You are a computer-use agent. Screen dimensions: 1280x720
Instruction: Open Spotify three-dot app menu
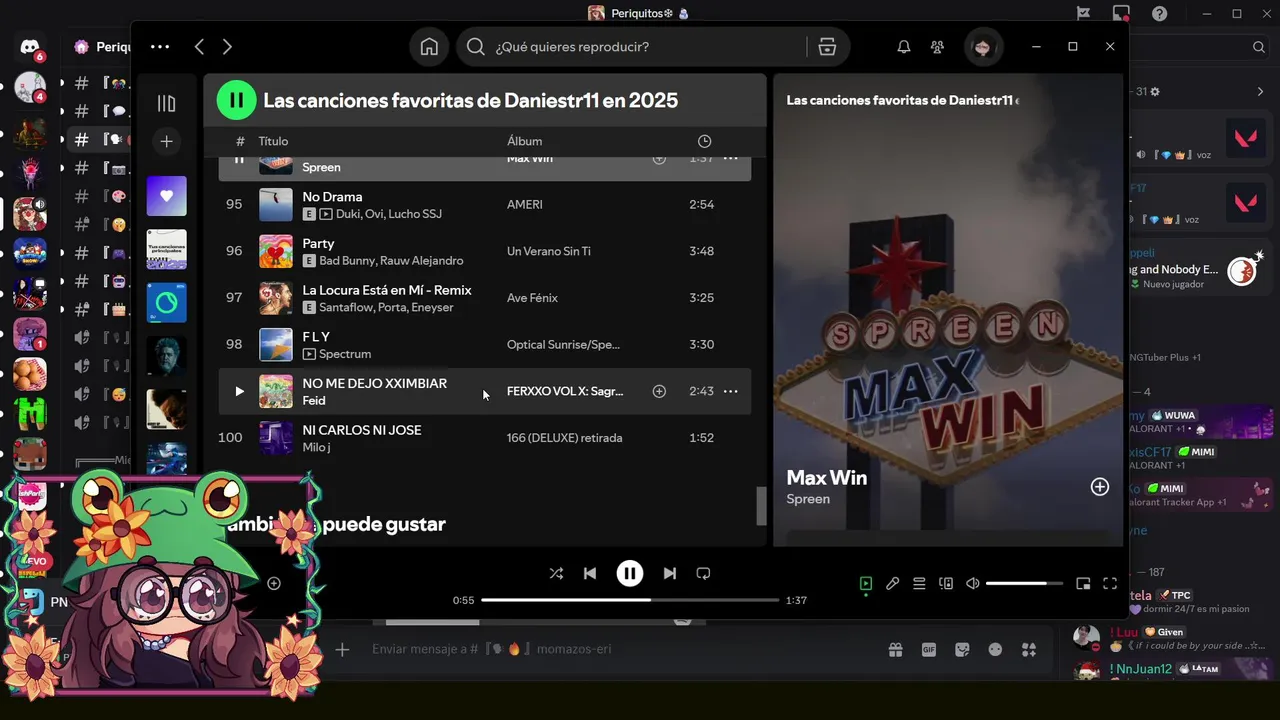pos(160,47)
